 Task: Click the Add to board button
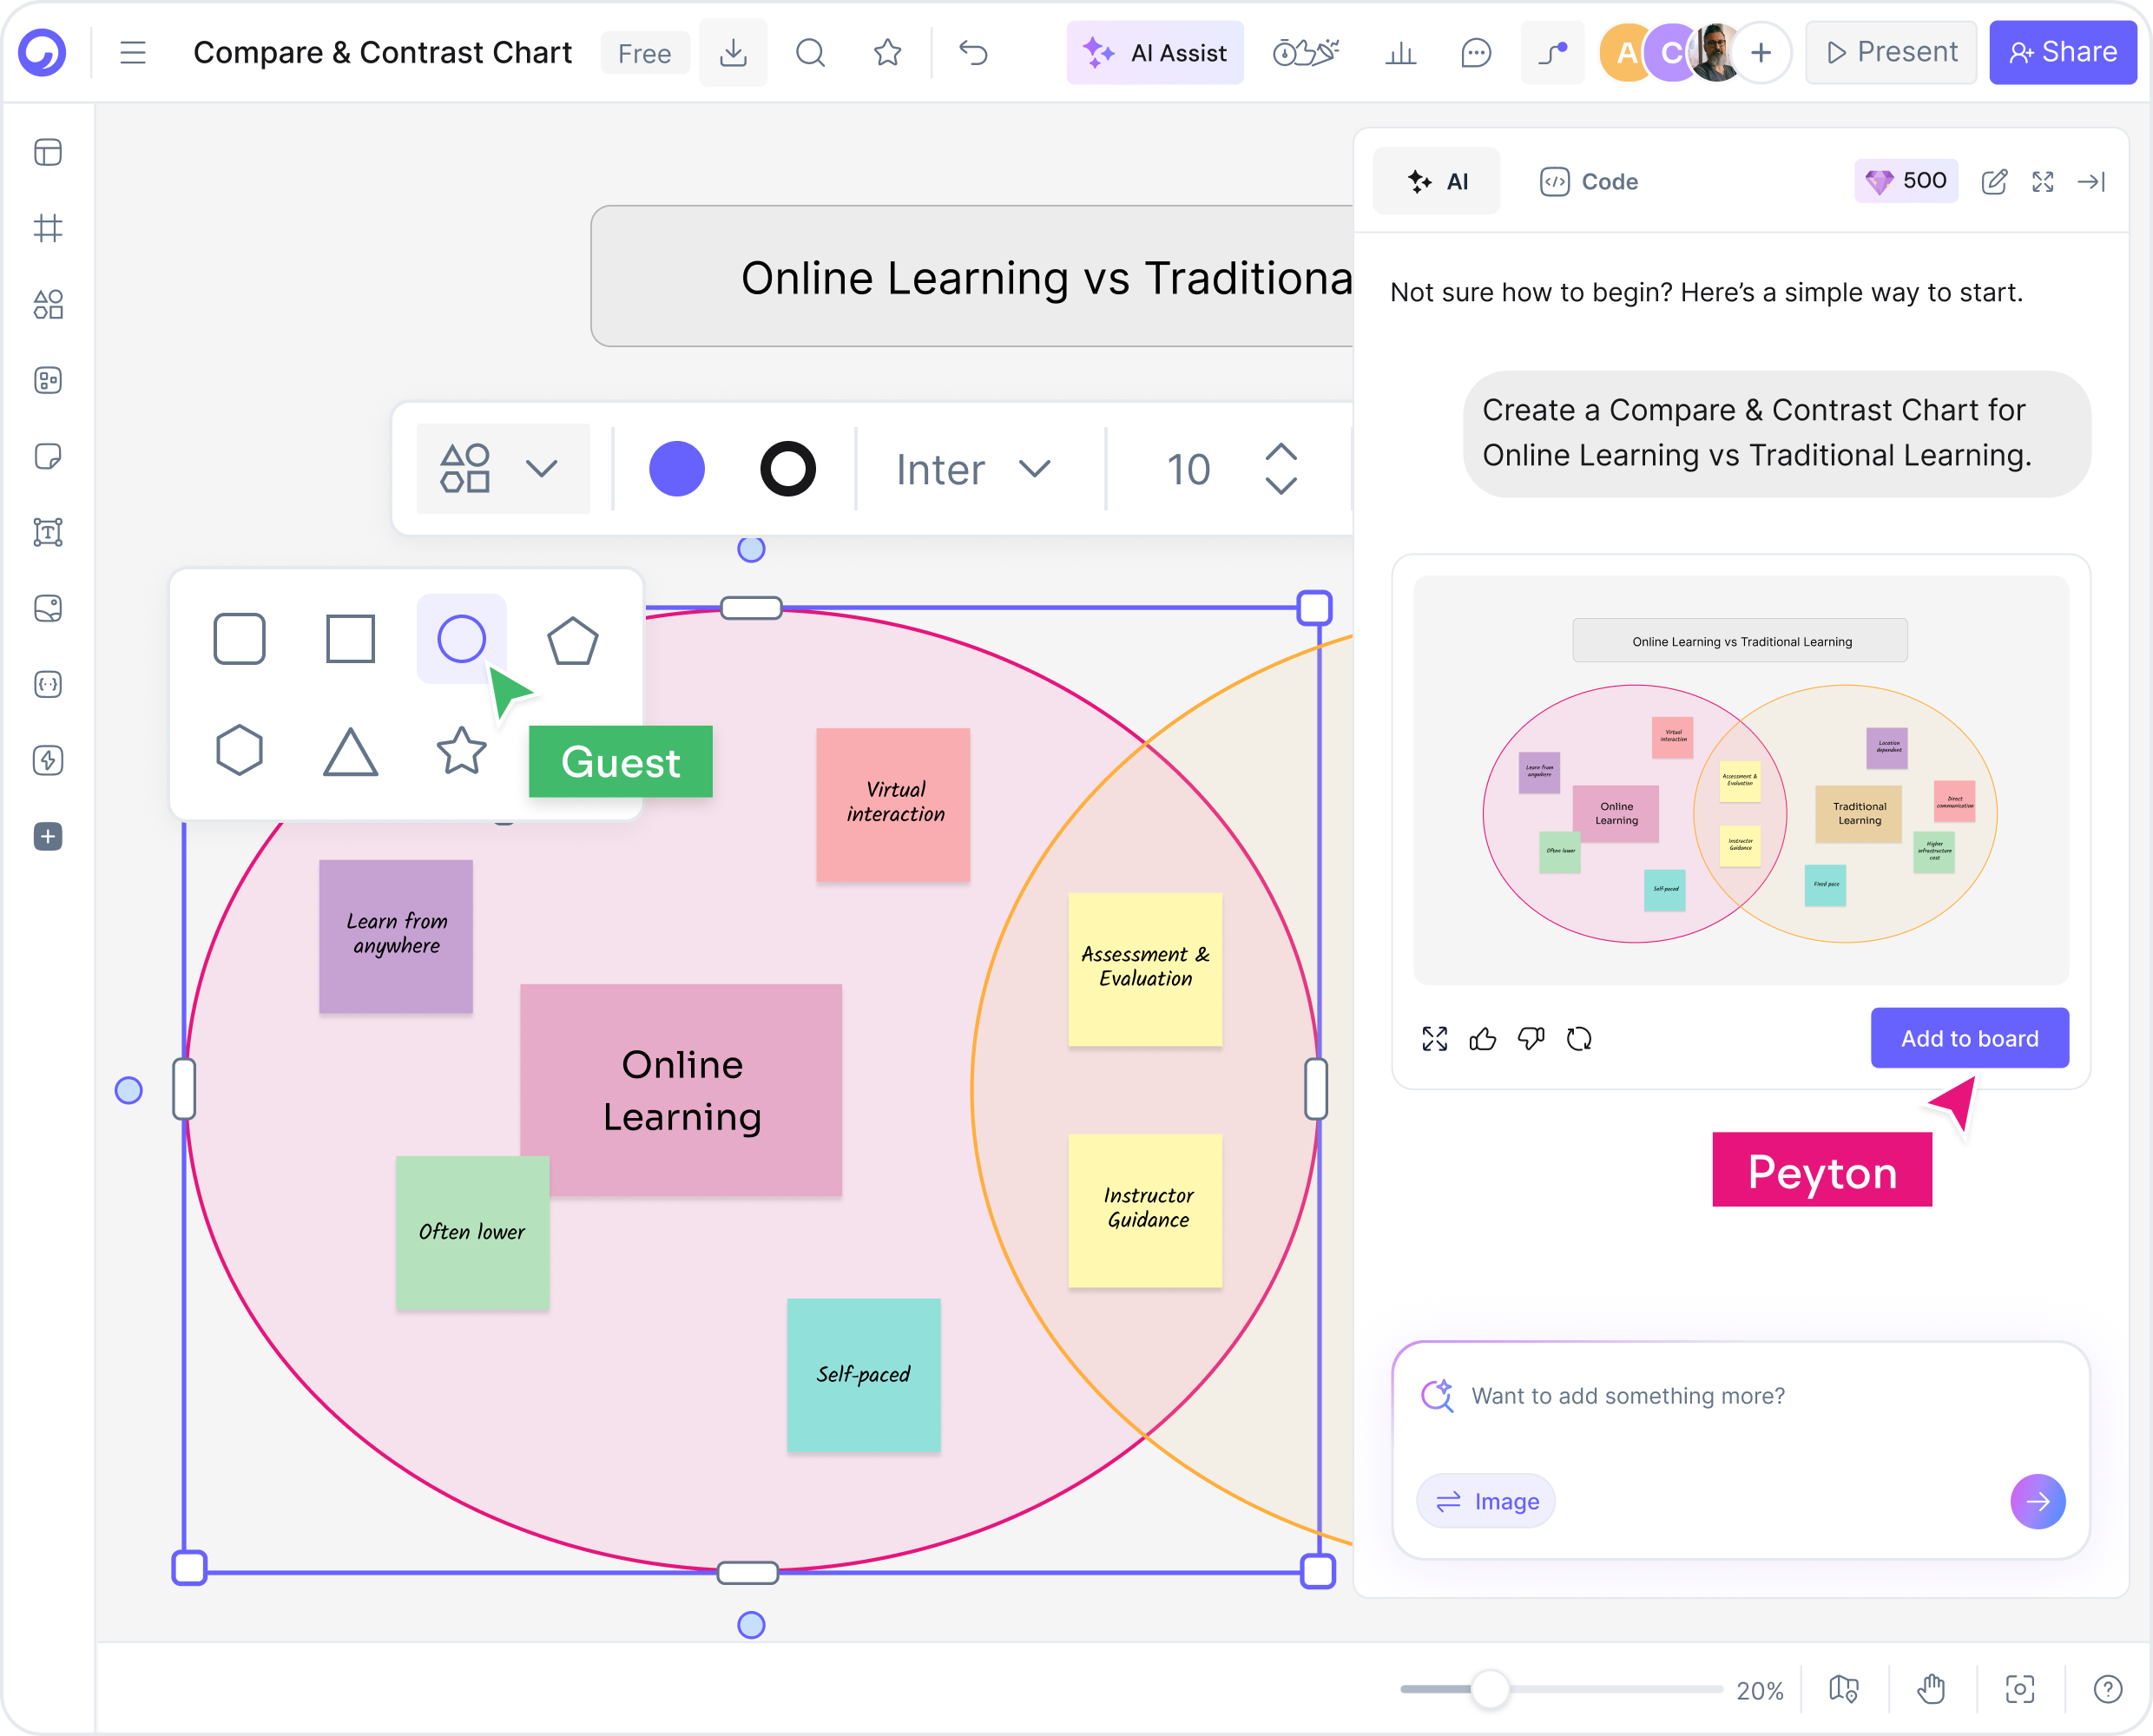coord(1970,1038)
